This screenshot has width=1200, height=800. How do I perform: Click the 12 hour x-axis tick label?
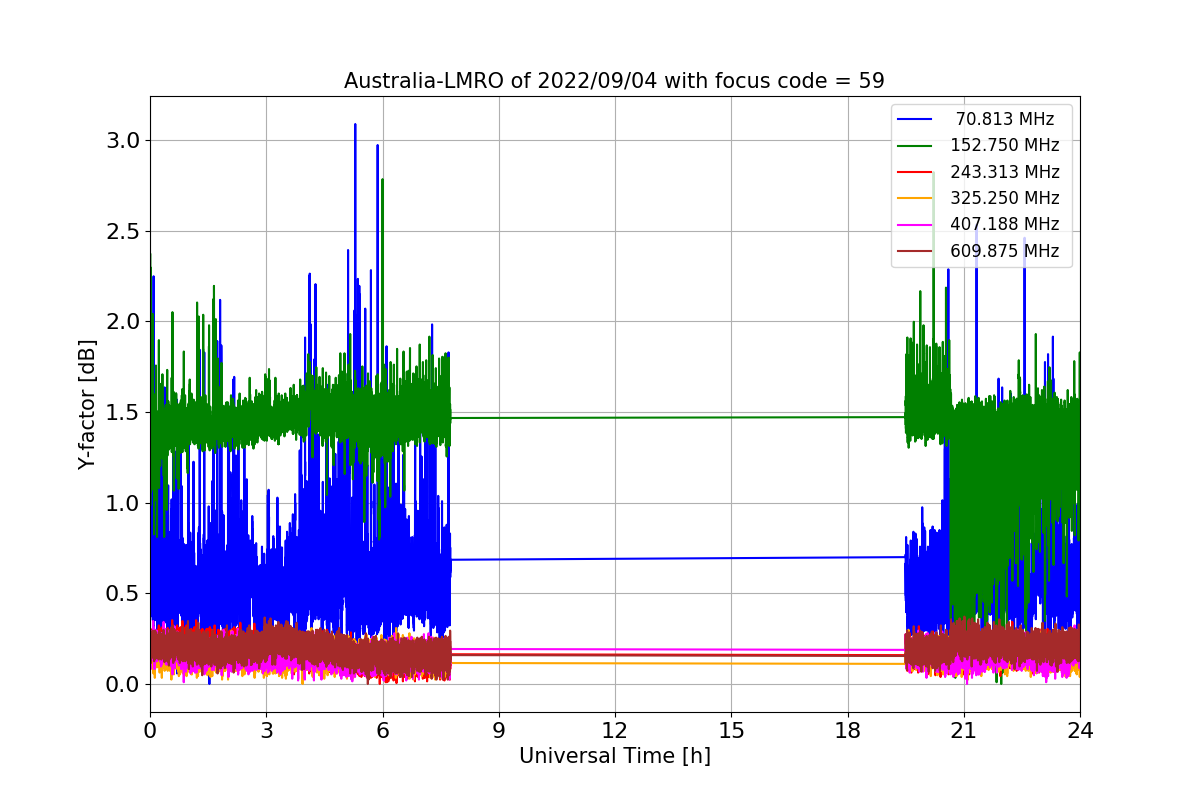pos(615,730)
